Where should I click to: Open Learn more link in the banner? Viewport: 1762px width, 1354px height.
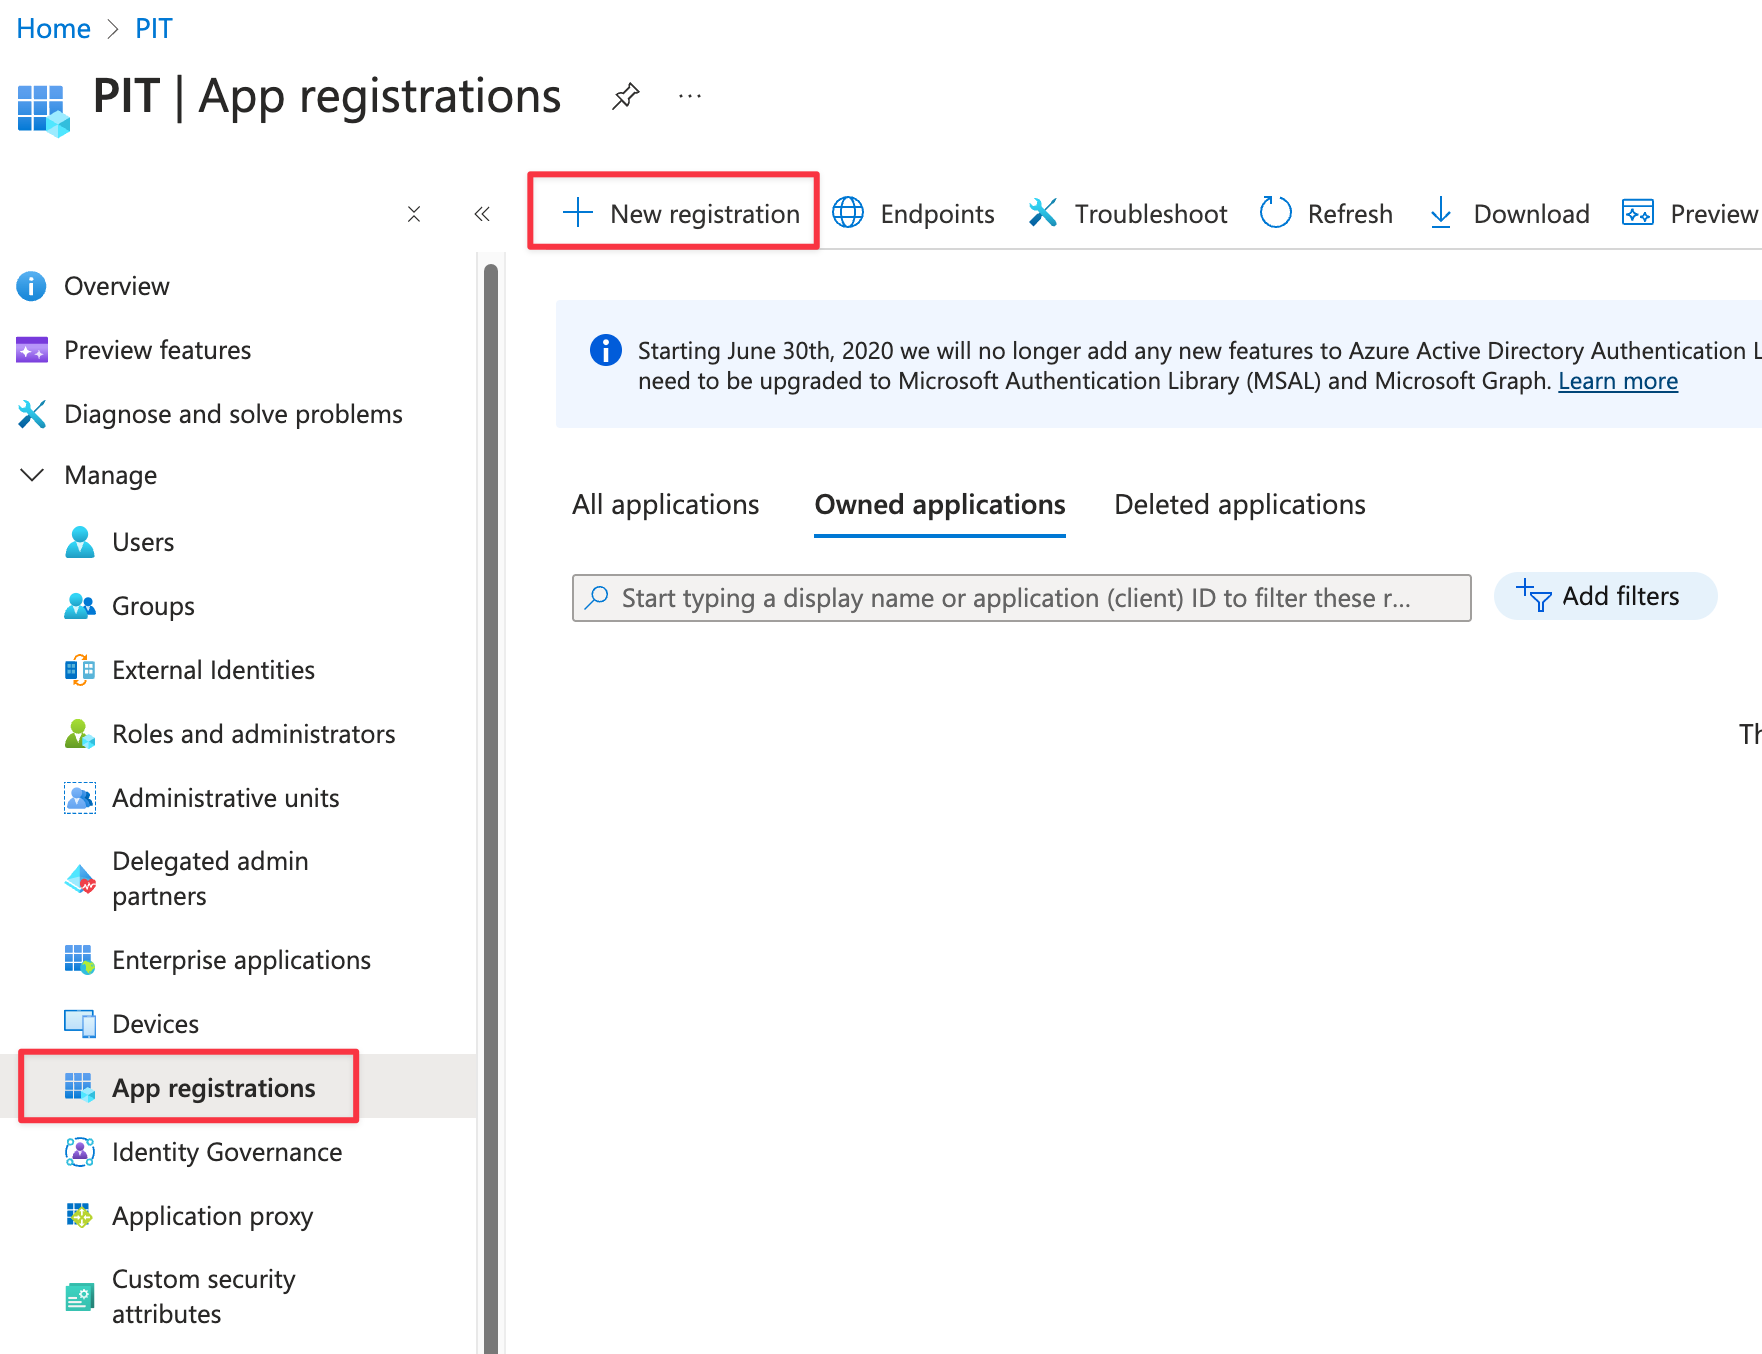(1618, 381)
